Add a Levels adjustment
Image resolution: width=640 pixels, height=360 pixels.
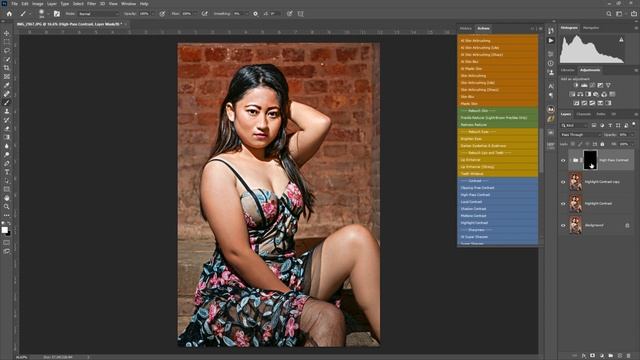point(584,85)
